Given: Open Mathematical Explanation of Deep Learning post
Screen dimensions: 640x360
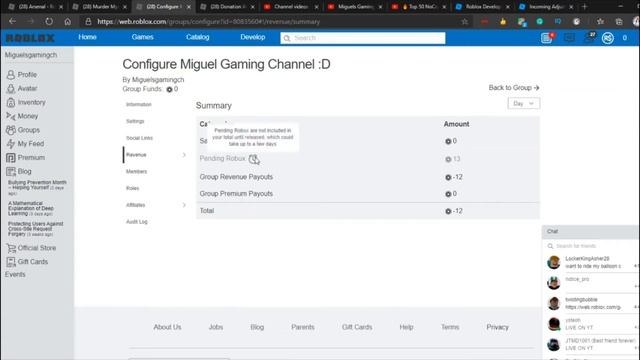Looking at the screenshot, I should pyautogui.click(x=31, y=209).
